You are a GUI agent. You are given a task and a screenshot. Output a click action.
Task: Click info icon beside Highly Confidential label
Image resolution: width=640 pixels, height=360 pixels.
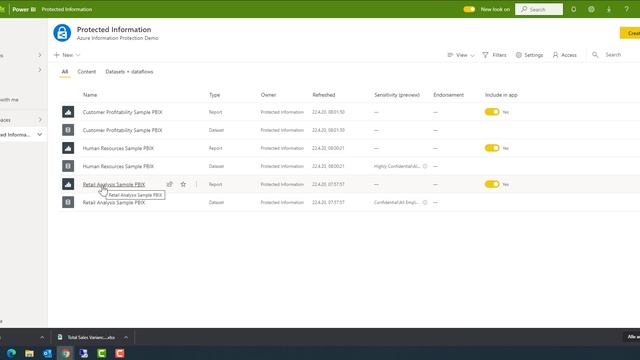coord(425,166)
